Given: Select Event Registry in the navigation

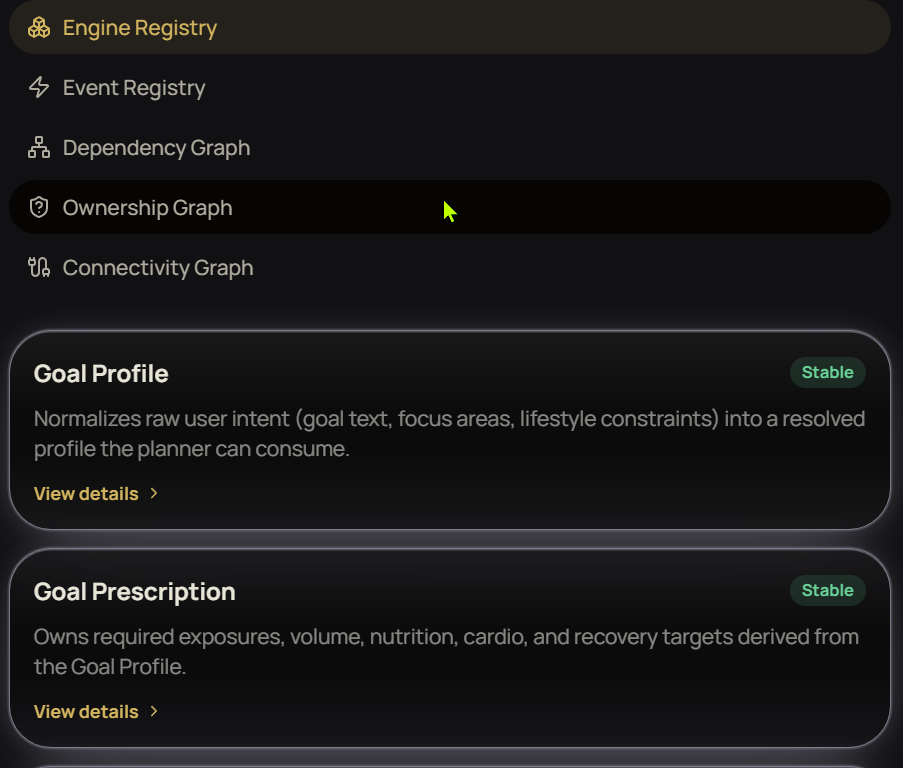Looking at the screenshot, I should pyautogui.click(x=450, y=88).
